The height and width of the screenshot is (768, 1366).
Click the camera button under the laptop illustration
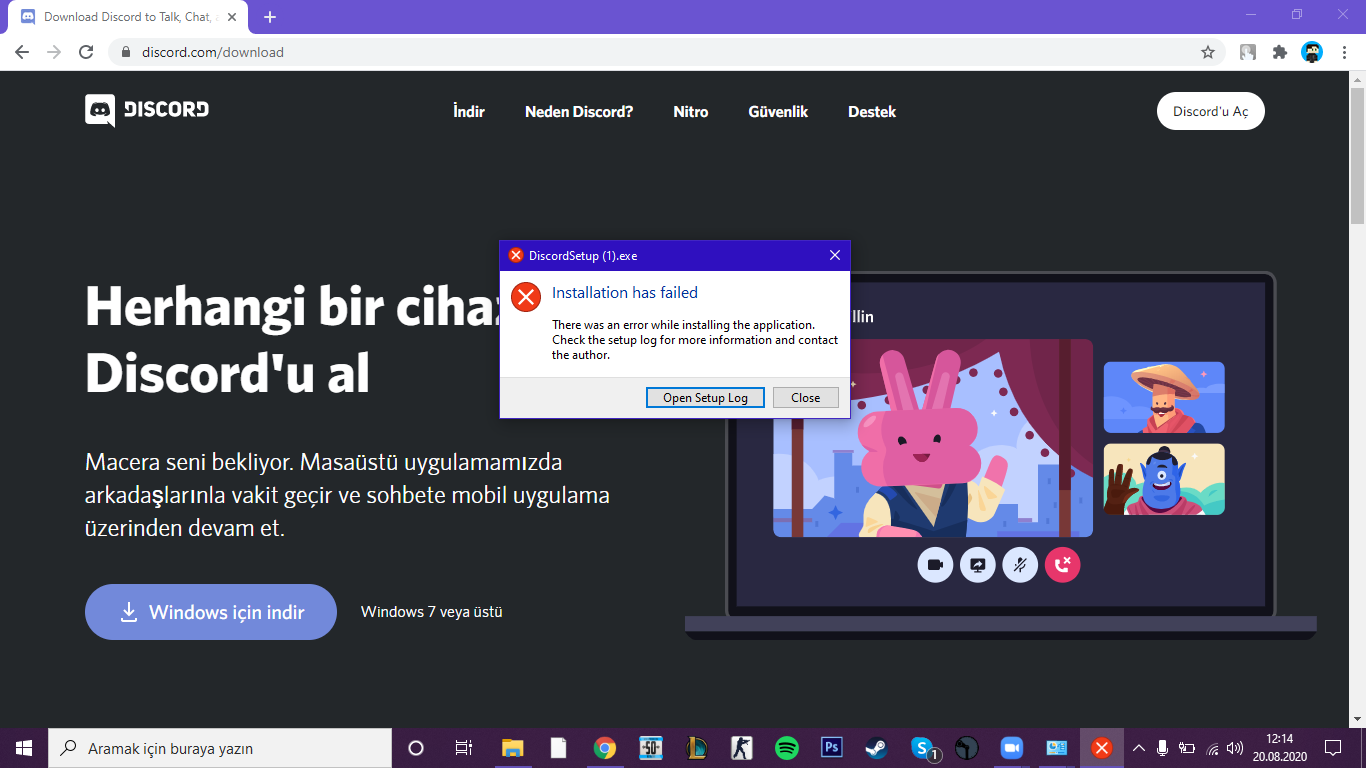[935, 565]
